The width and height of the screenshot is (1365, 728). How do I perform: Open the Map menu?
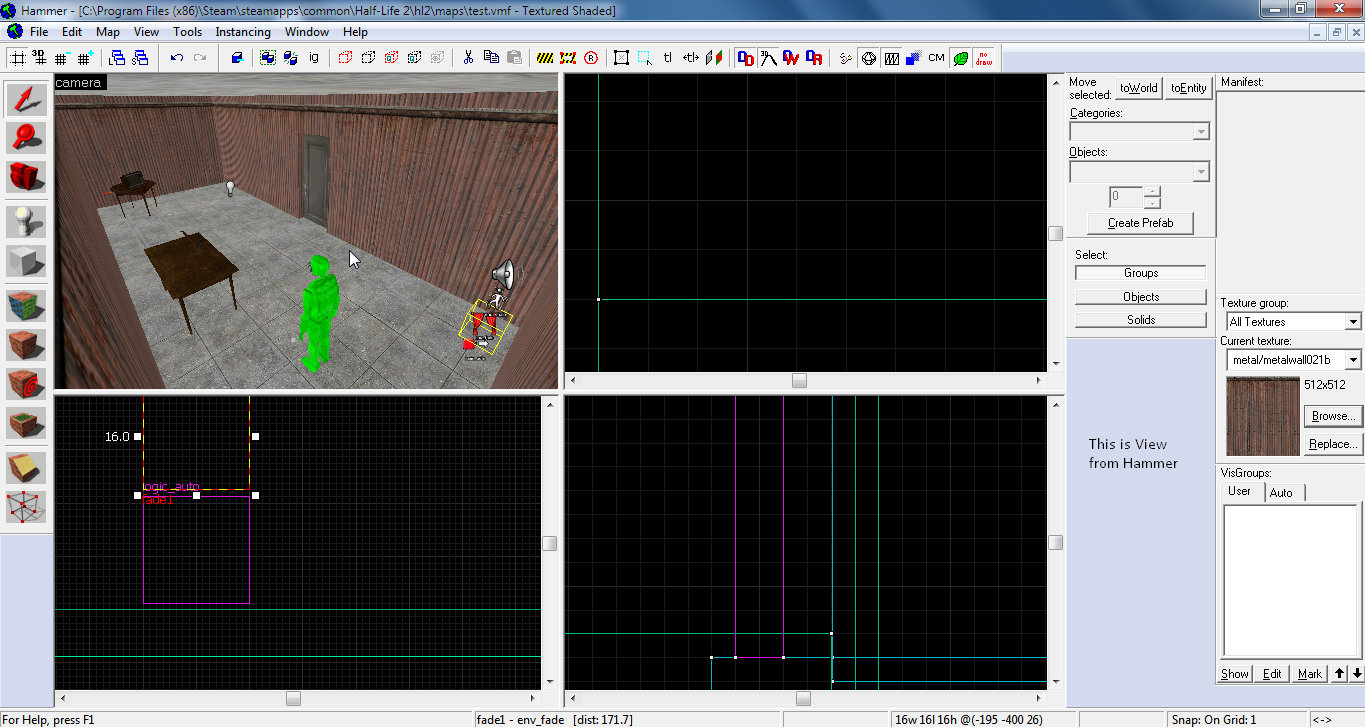click(108, 32)
